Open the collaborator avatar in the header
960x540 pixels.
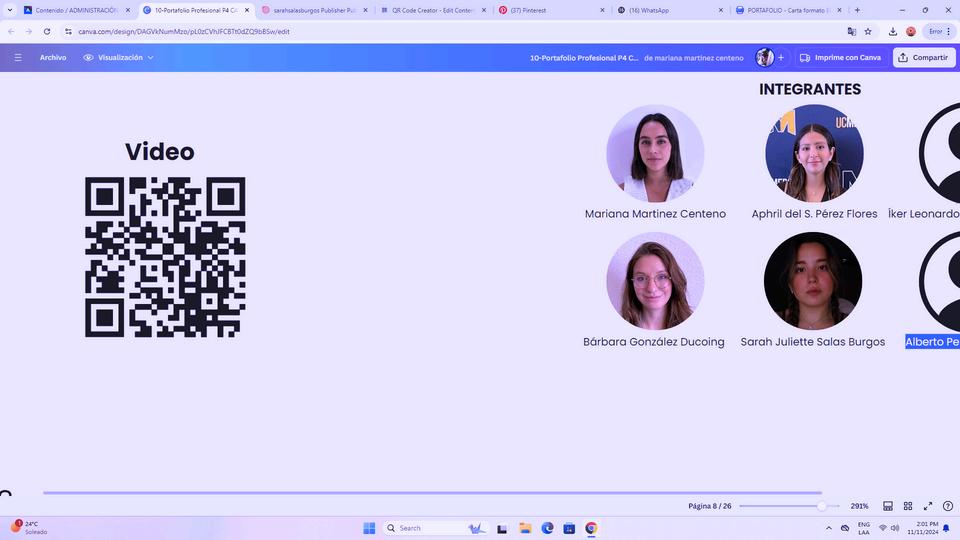pyautogui.click(x=764, y=58)
